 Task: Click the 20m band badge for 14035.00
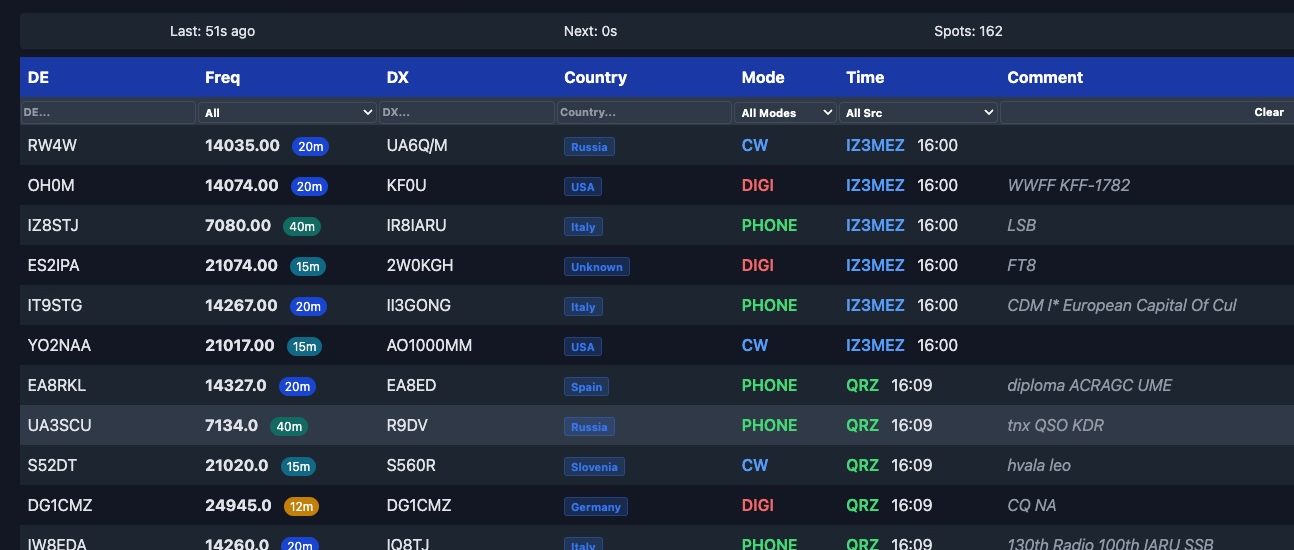[310, 147]
